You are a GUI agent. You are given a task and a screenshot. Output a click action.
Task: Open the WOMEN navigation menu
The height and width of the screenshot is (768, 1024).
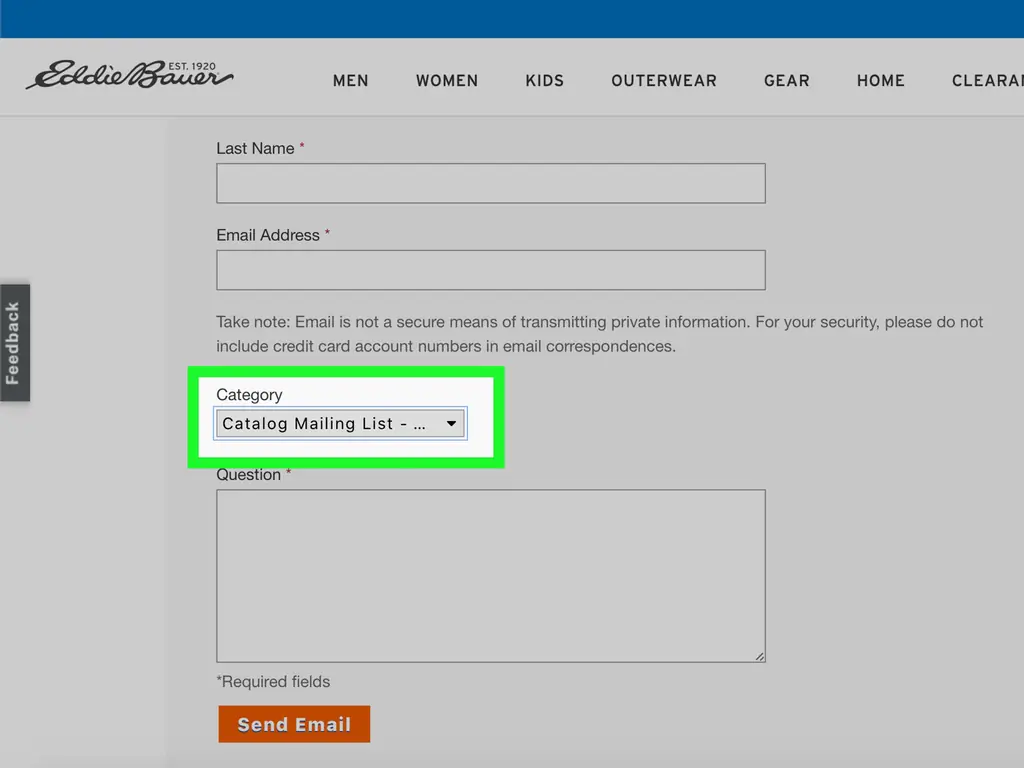(447, 81)
